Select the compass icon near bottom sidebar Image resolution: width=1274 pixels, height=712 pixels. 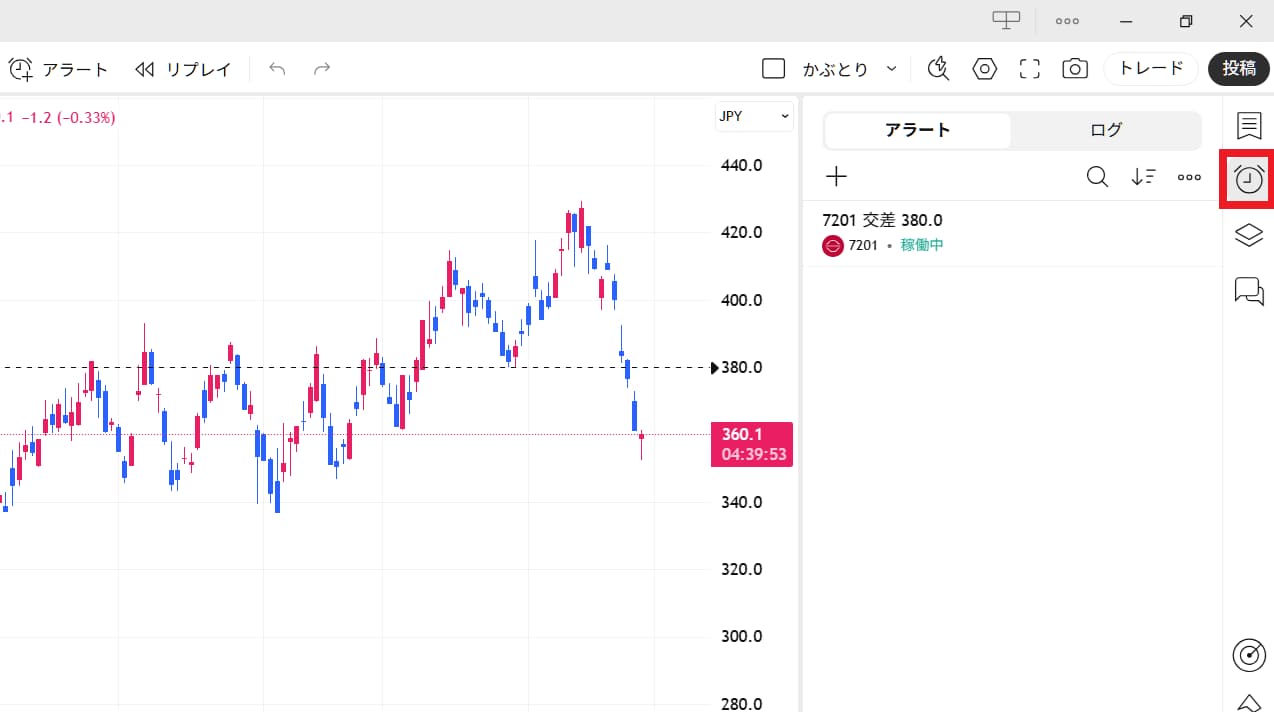(1248, 655)
